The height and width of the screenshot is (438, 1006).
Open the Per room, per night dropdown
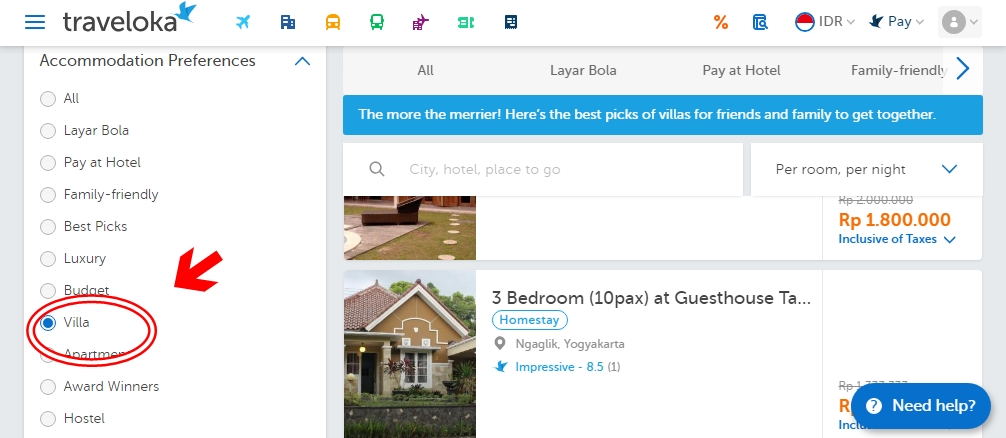tap(865, 169)
